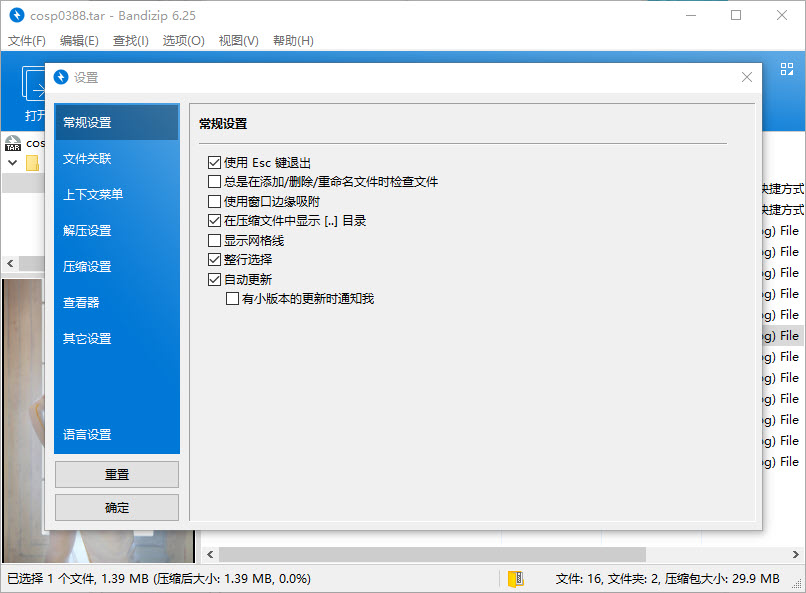The width and height of the screenshot is (806, 593).
Task: Switch to the 压缩设置 settings section
Action: point(116,266)
